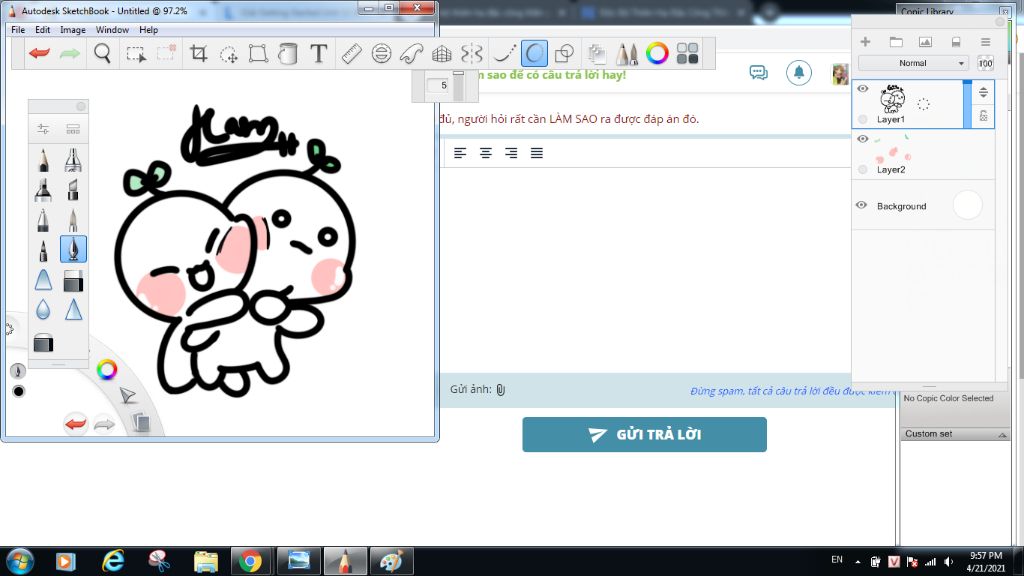Open the Help menu
The height and width of the screenshot is (576, 1024).
pyautogui.click(x=148, y=30)
